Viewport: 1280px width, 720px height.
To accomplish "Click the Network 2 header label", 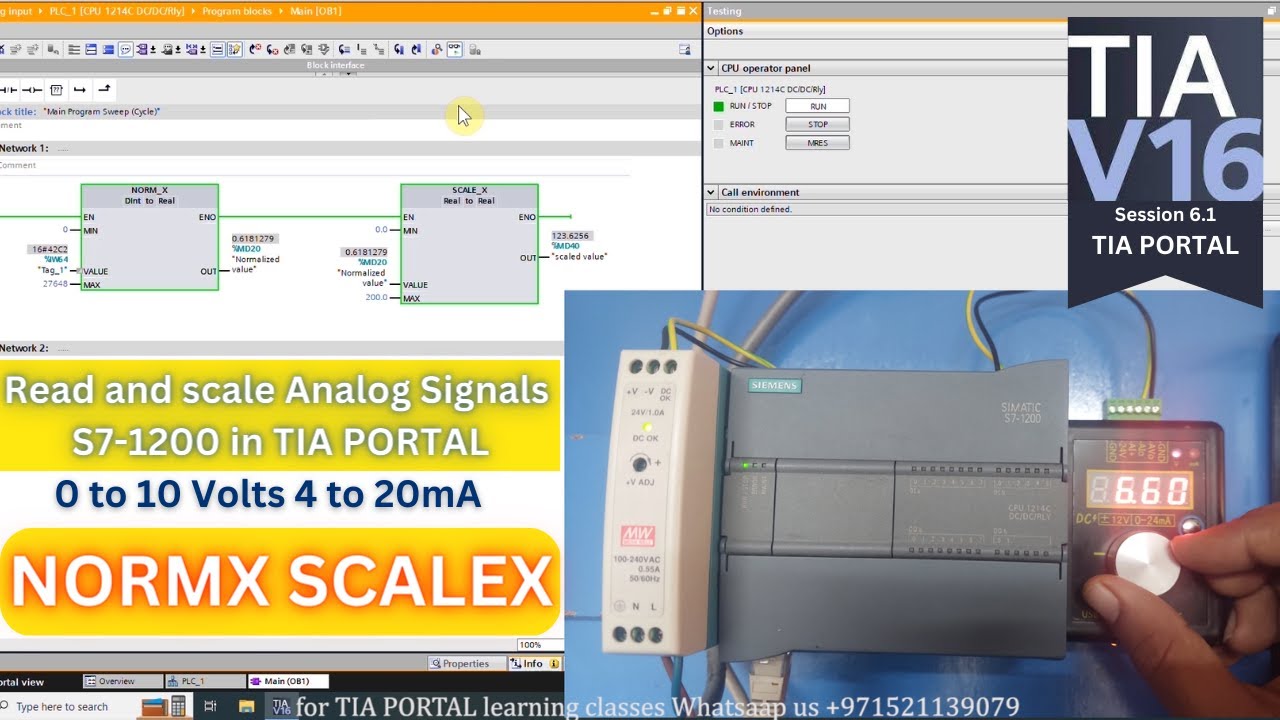I will coord(25,348).
